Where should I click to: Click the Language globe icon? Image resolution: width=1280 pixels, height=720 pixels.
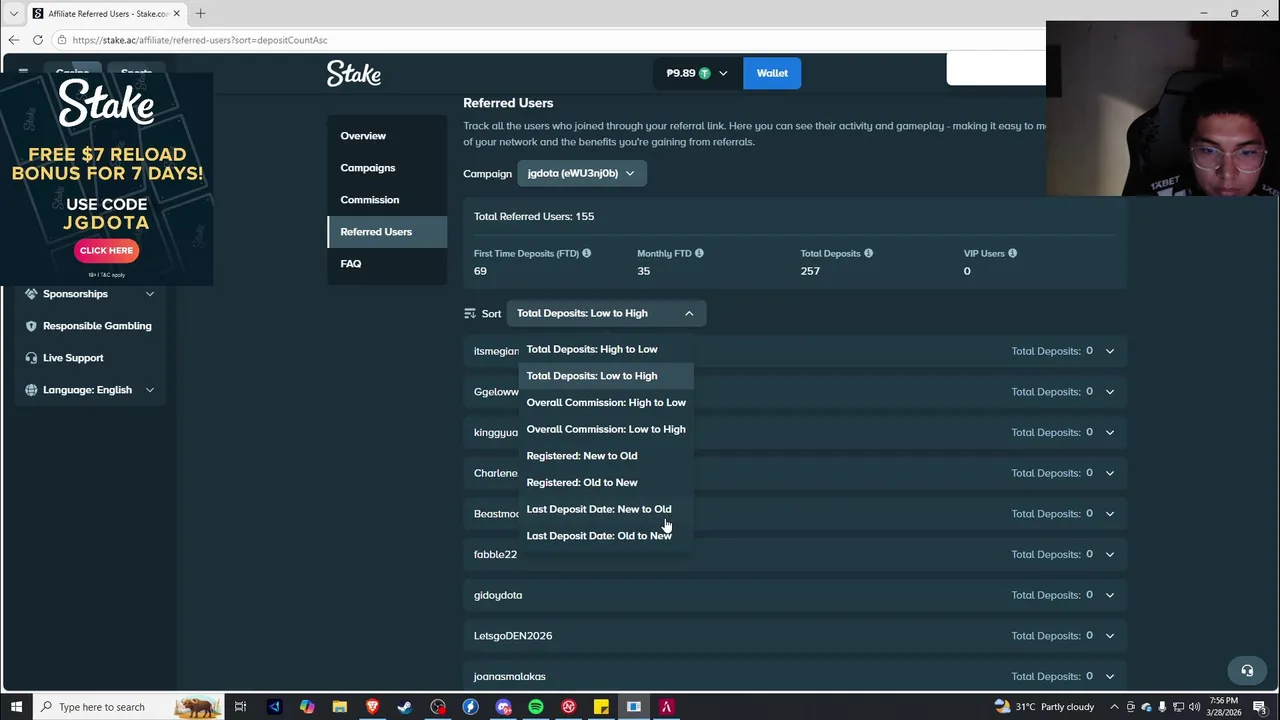click(31, 390)
